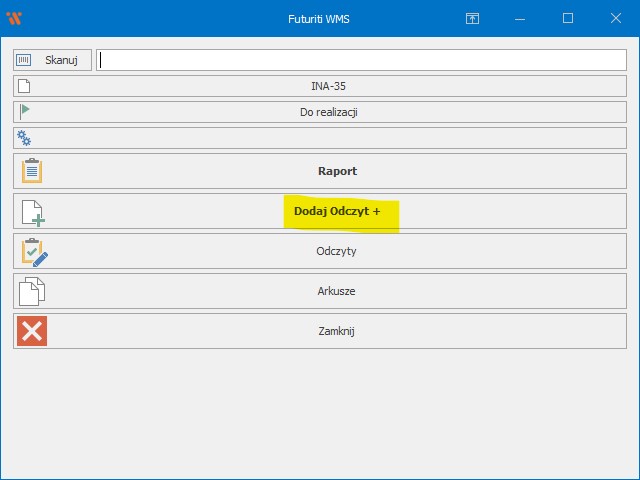Click the Futuriti logo in the title bar
The width and height of the screenshot is (640, 480).
tap(14, 18)
